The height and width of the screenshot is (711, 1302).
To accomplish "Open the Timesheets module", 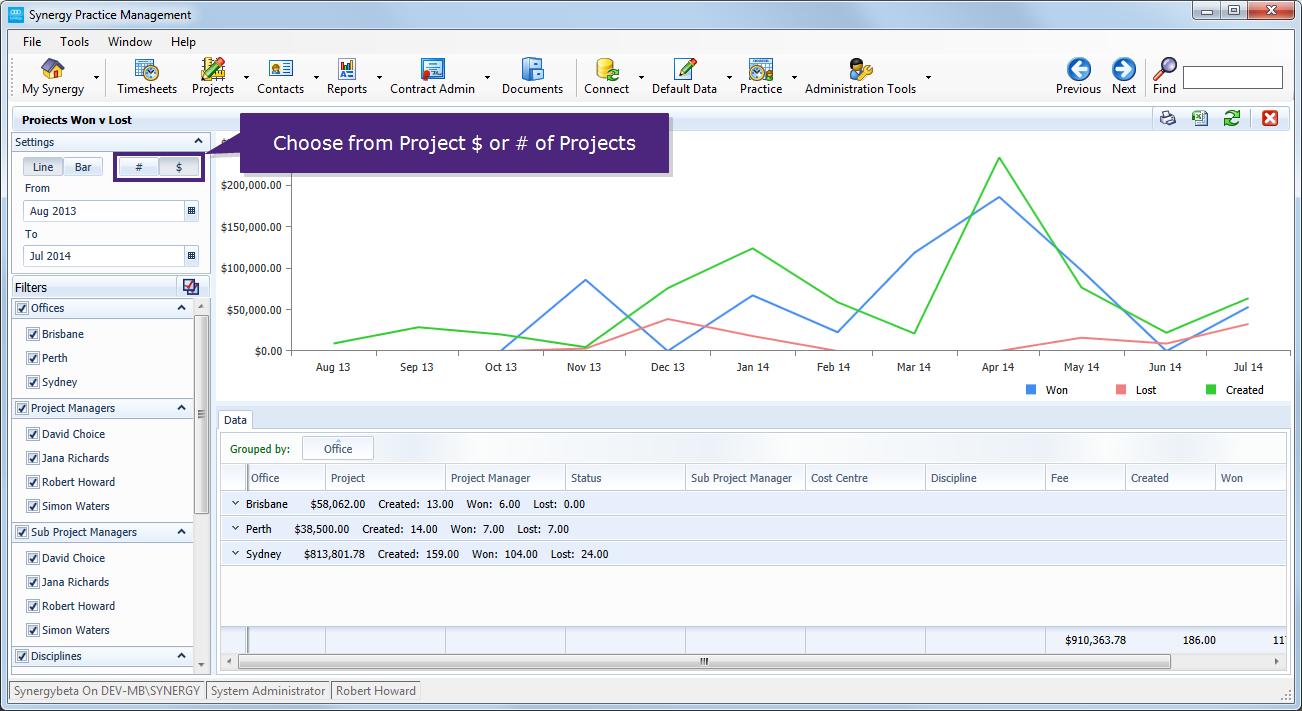I will coord(146,76).
